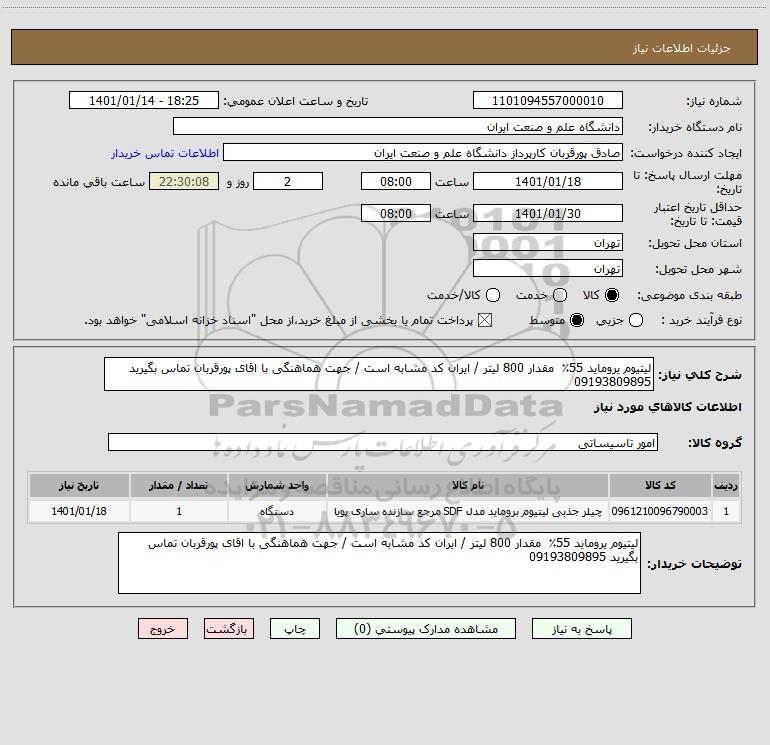Click the اطلاعات کالاهای مورد نیاز section heading
Viewport: 770px width, 745px height.
(x=668, y=407)
